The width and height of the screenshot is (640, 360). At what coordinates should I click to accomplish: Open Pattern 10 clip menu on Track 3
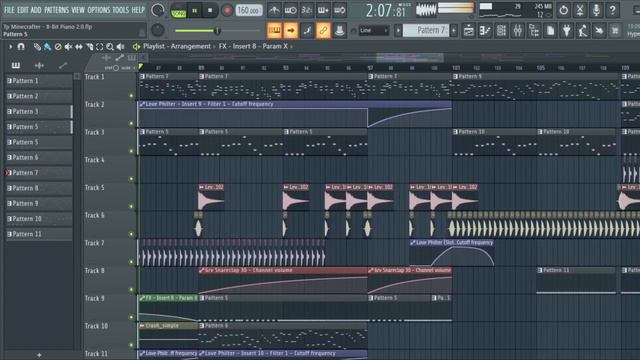[456, 132]
